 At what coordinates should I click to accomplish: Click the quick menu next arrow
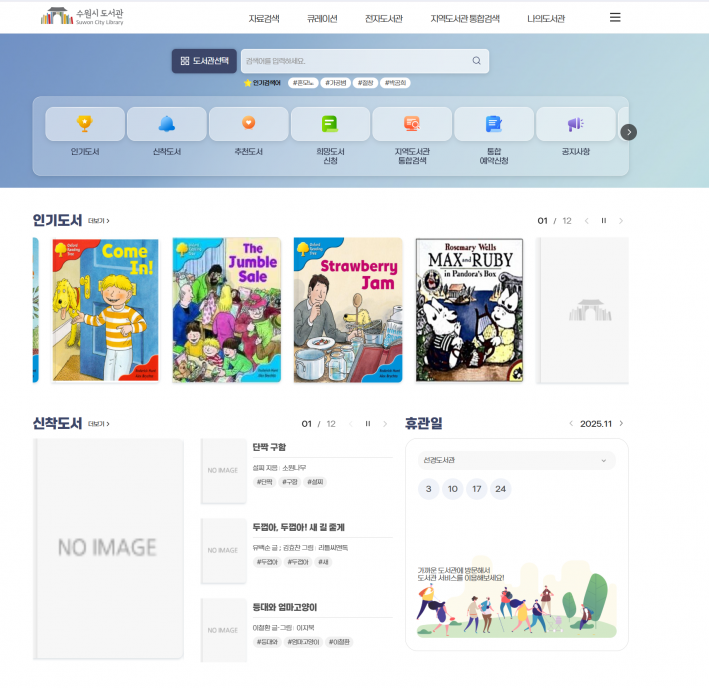coord(629,132)
